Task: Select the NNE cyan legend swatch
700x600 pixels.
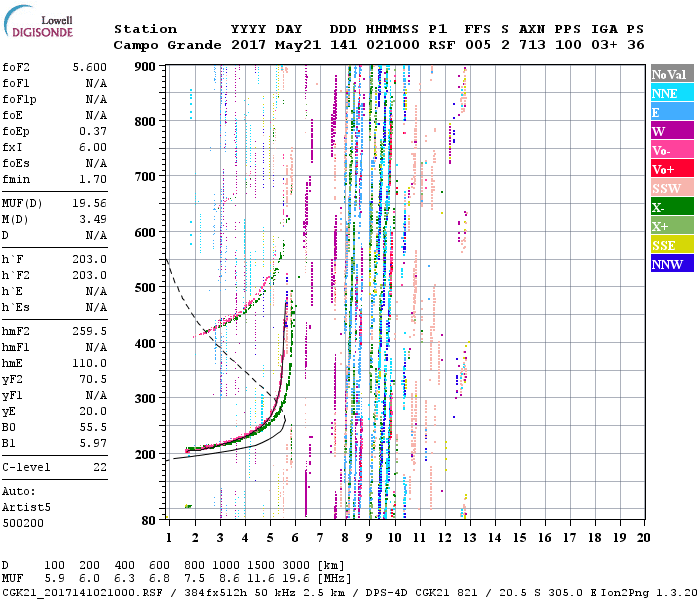Action: click(672, 93)
